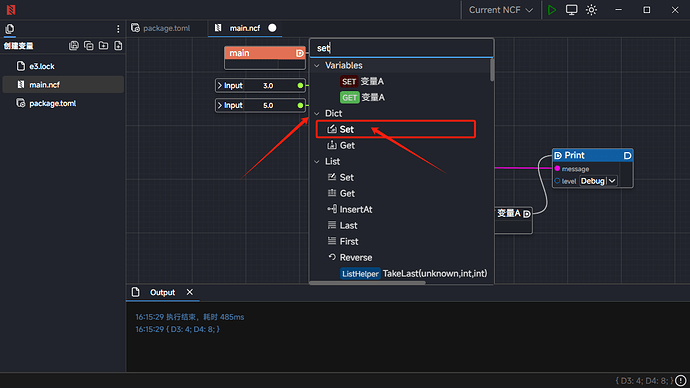Click the copy icon in sidebar toolbar
The image size is (690, 388).
point(88,46)
